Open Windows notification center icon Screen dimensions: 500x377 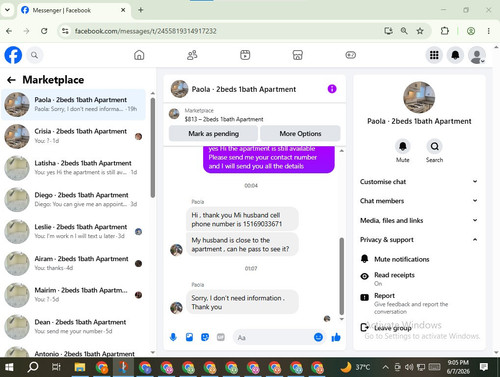pyautogui.click(x=484, y=367)
